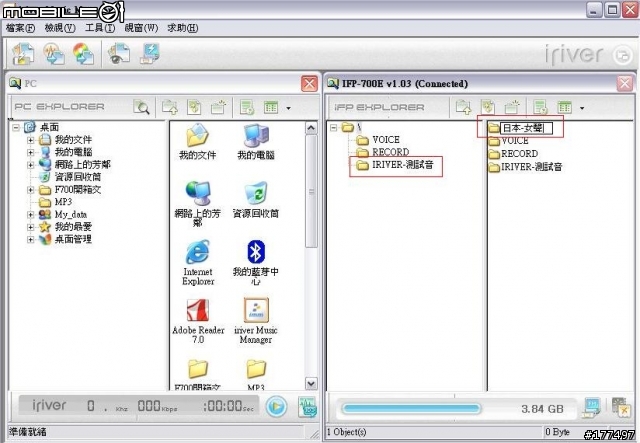Expand F700開箱文 folder in PC tree
This screenshot has width=640, height=443.
pyautogui.click(x=30, y=190)
